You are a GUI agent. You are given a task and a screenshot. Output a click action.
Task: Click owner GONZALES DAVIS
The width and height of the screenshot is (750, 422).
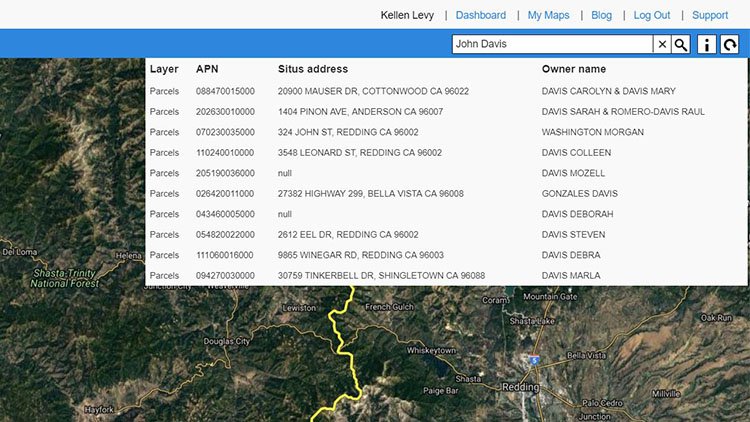point(580,194)
